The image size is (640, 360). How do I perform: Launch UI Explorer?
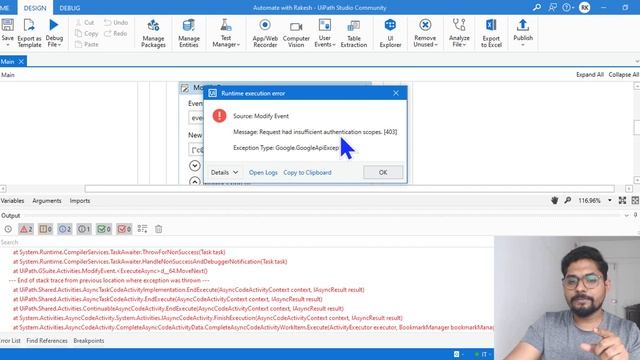[390, 33]
